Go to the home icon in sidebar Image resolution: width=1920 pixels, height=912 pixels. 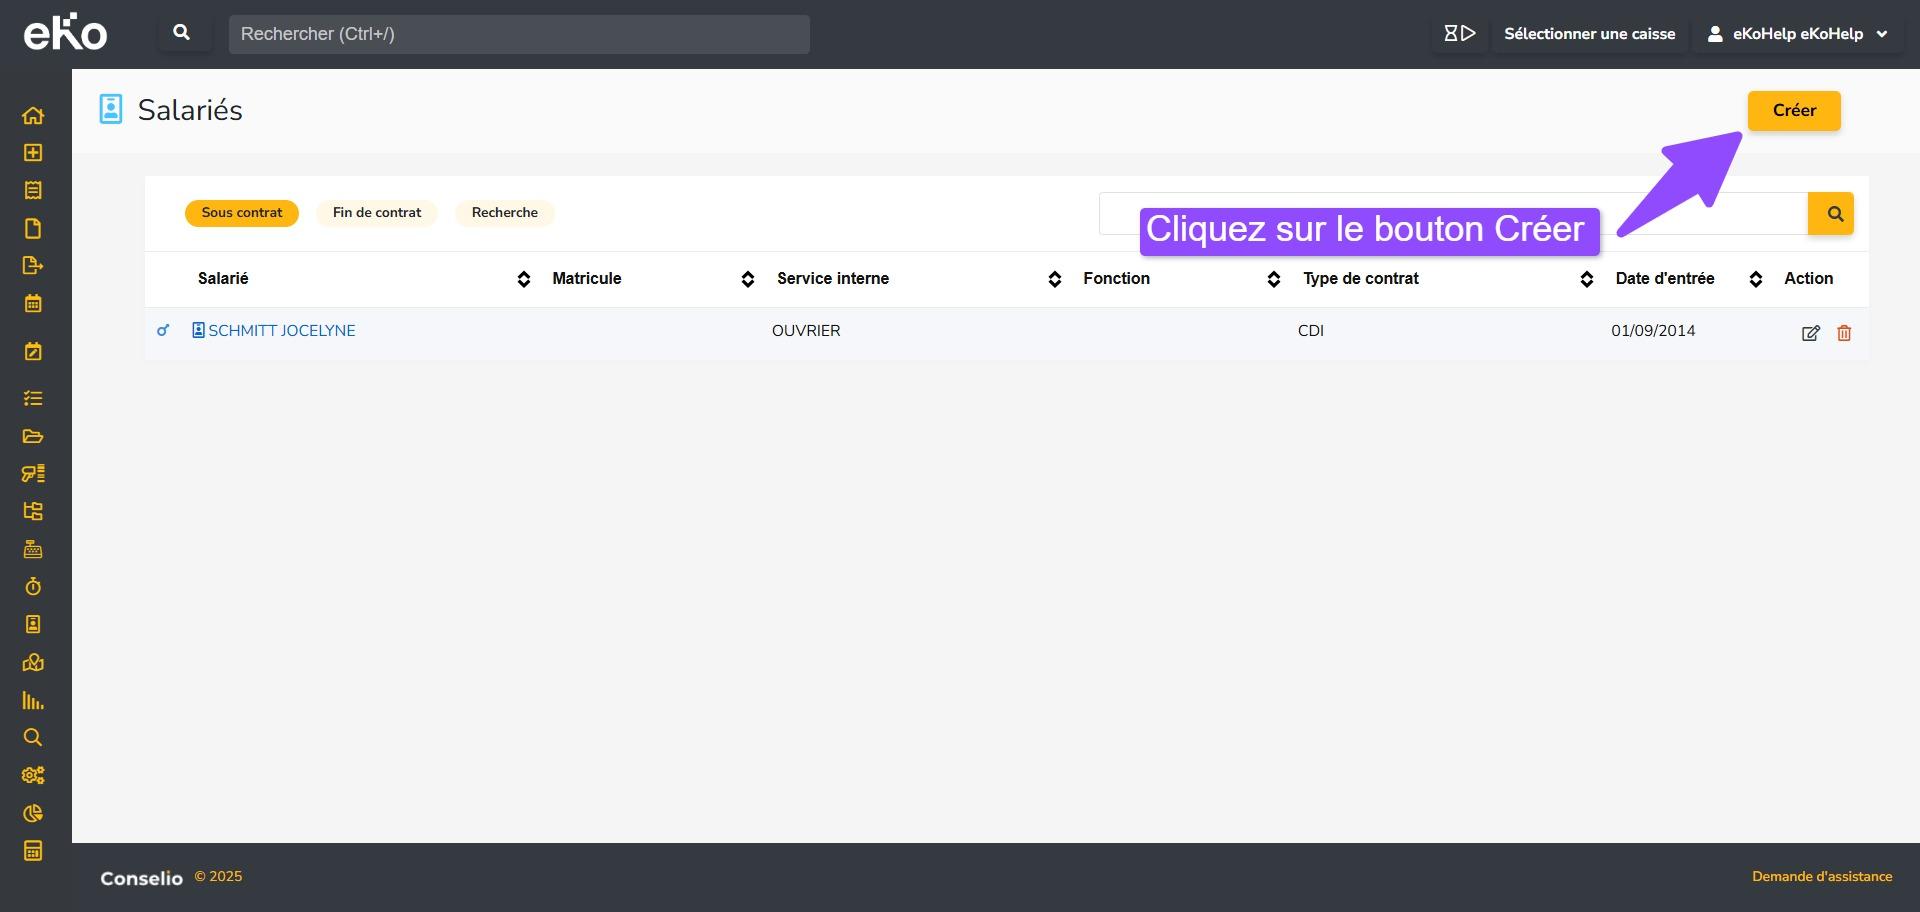tap(33, 115)
